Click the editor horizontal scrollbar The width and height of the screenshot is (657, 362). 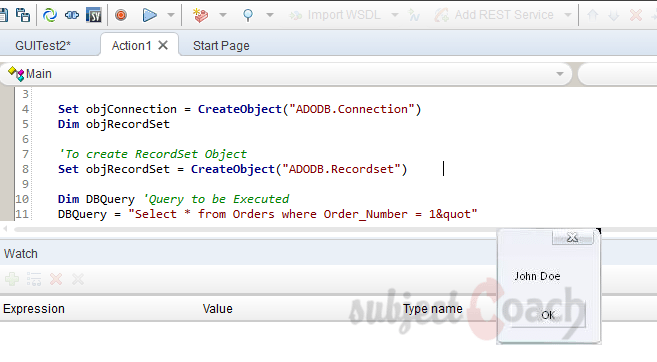point(255,229)
